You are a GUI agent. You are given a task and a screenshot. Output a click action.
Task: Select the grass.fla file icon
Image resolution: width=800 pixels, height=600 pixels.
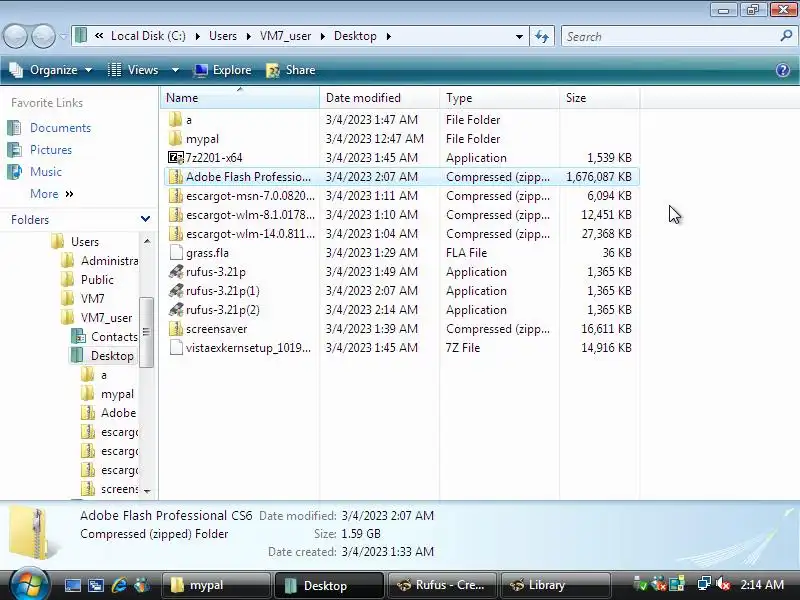(x=176, y=252)
